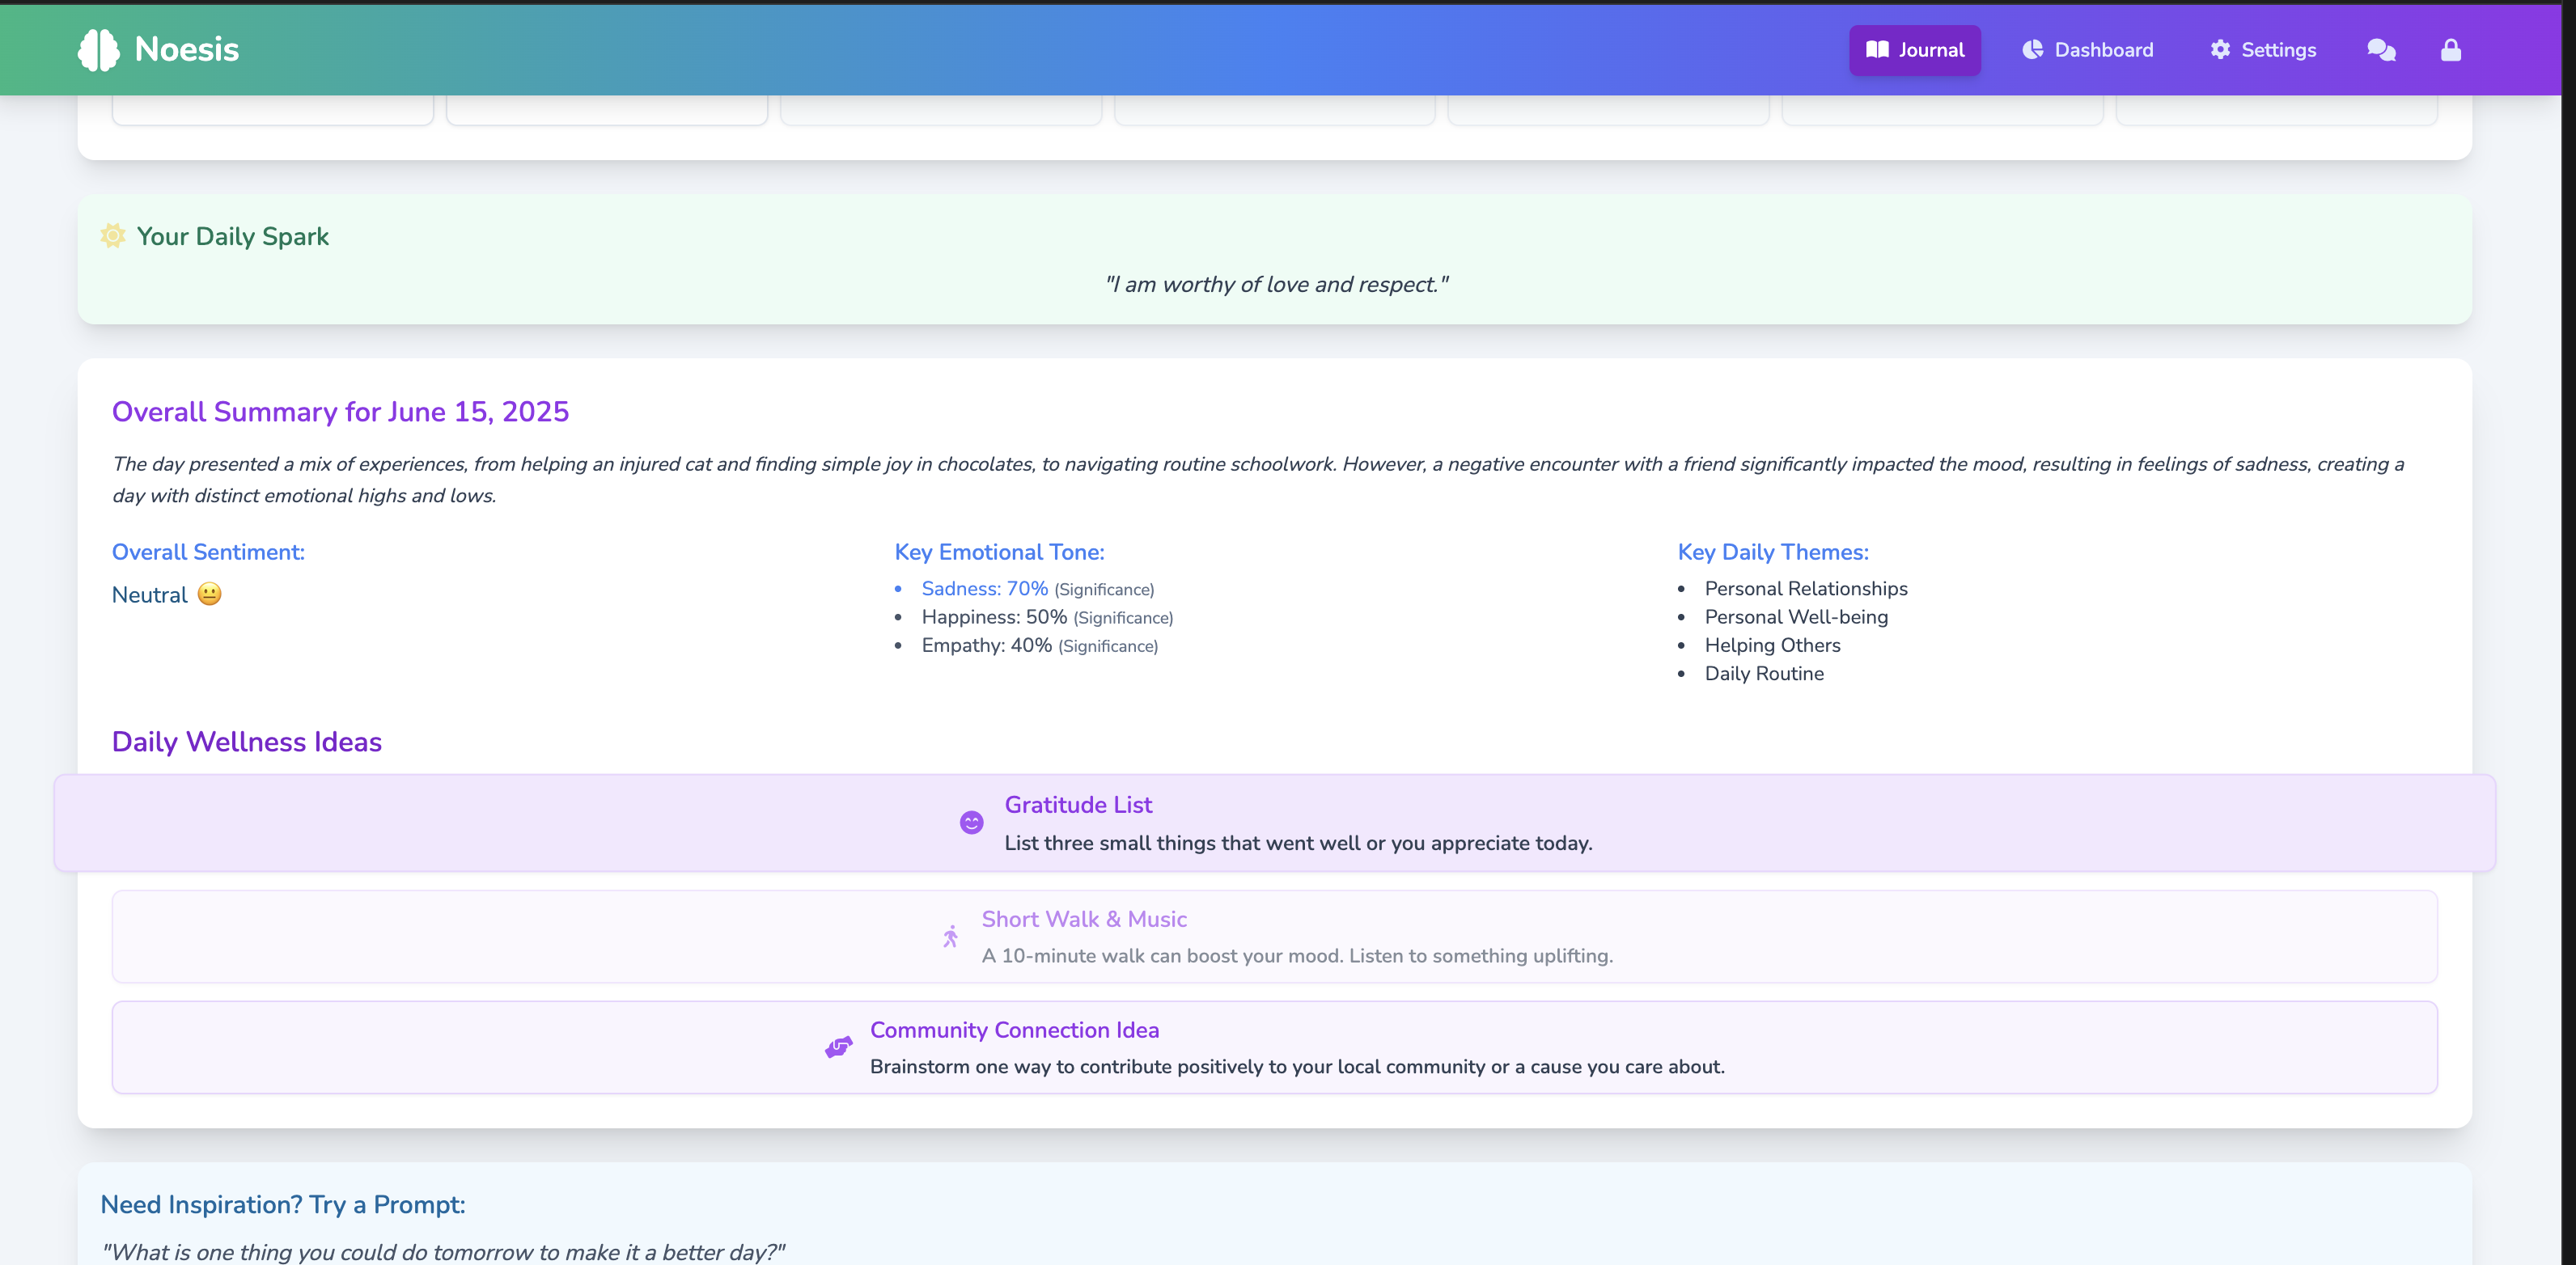This screenshot has width=2576, height=1265.
Task: Click the daily affirmation quote text
Action: (1275, 284)
